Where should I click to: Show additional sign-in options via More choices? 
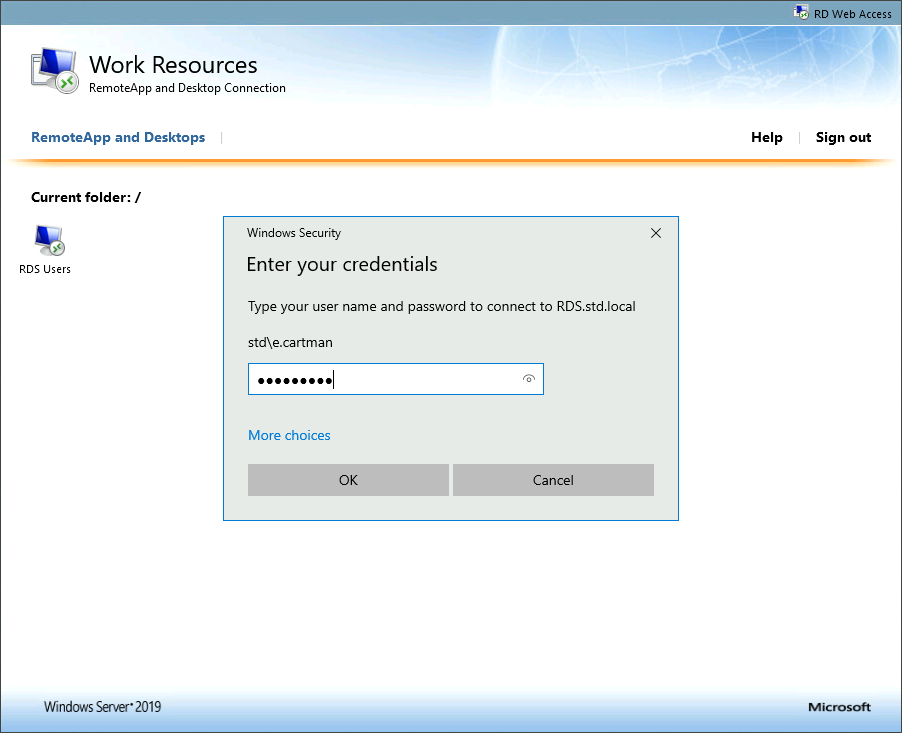289,435
